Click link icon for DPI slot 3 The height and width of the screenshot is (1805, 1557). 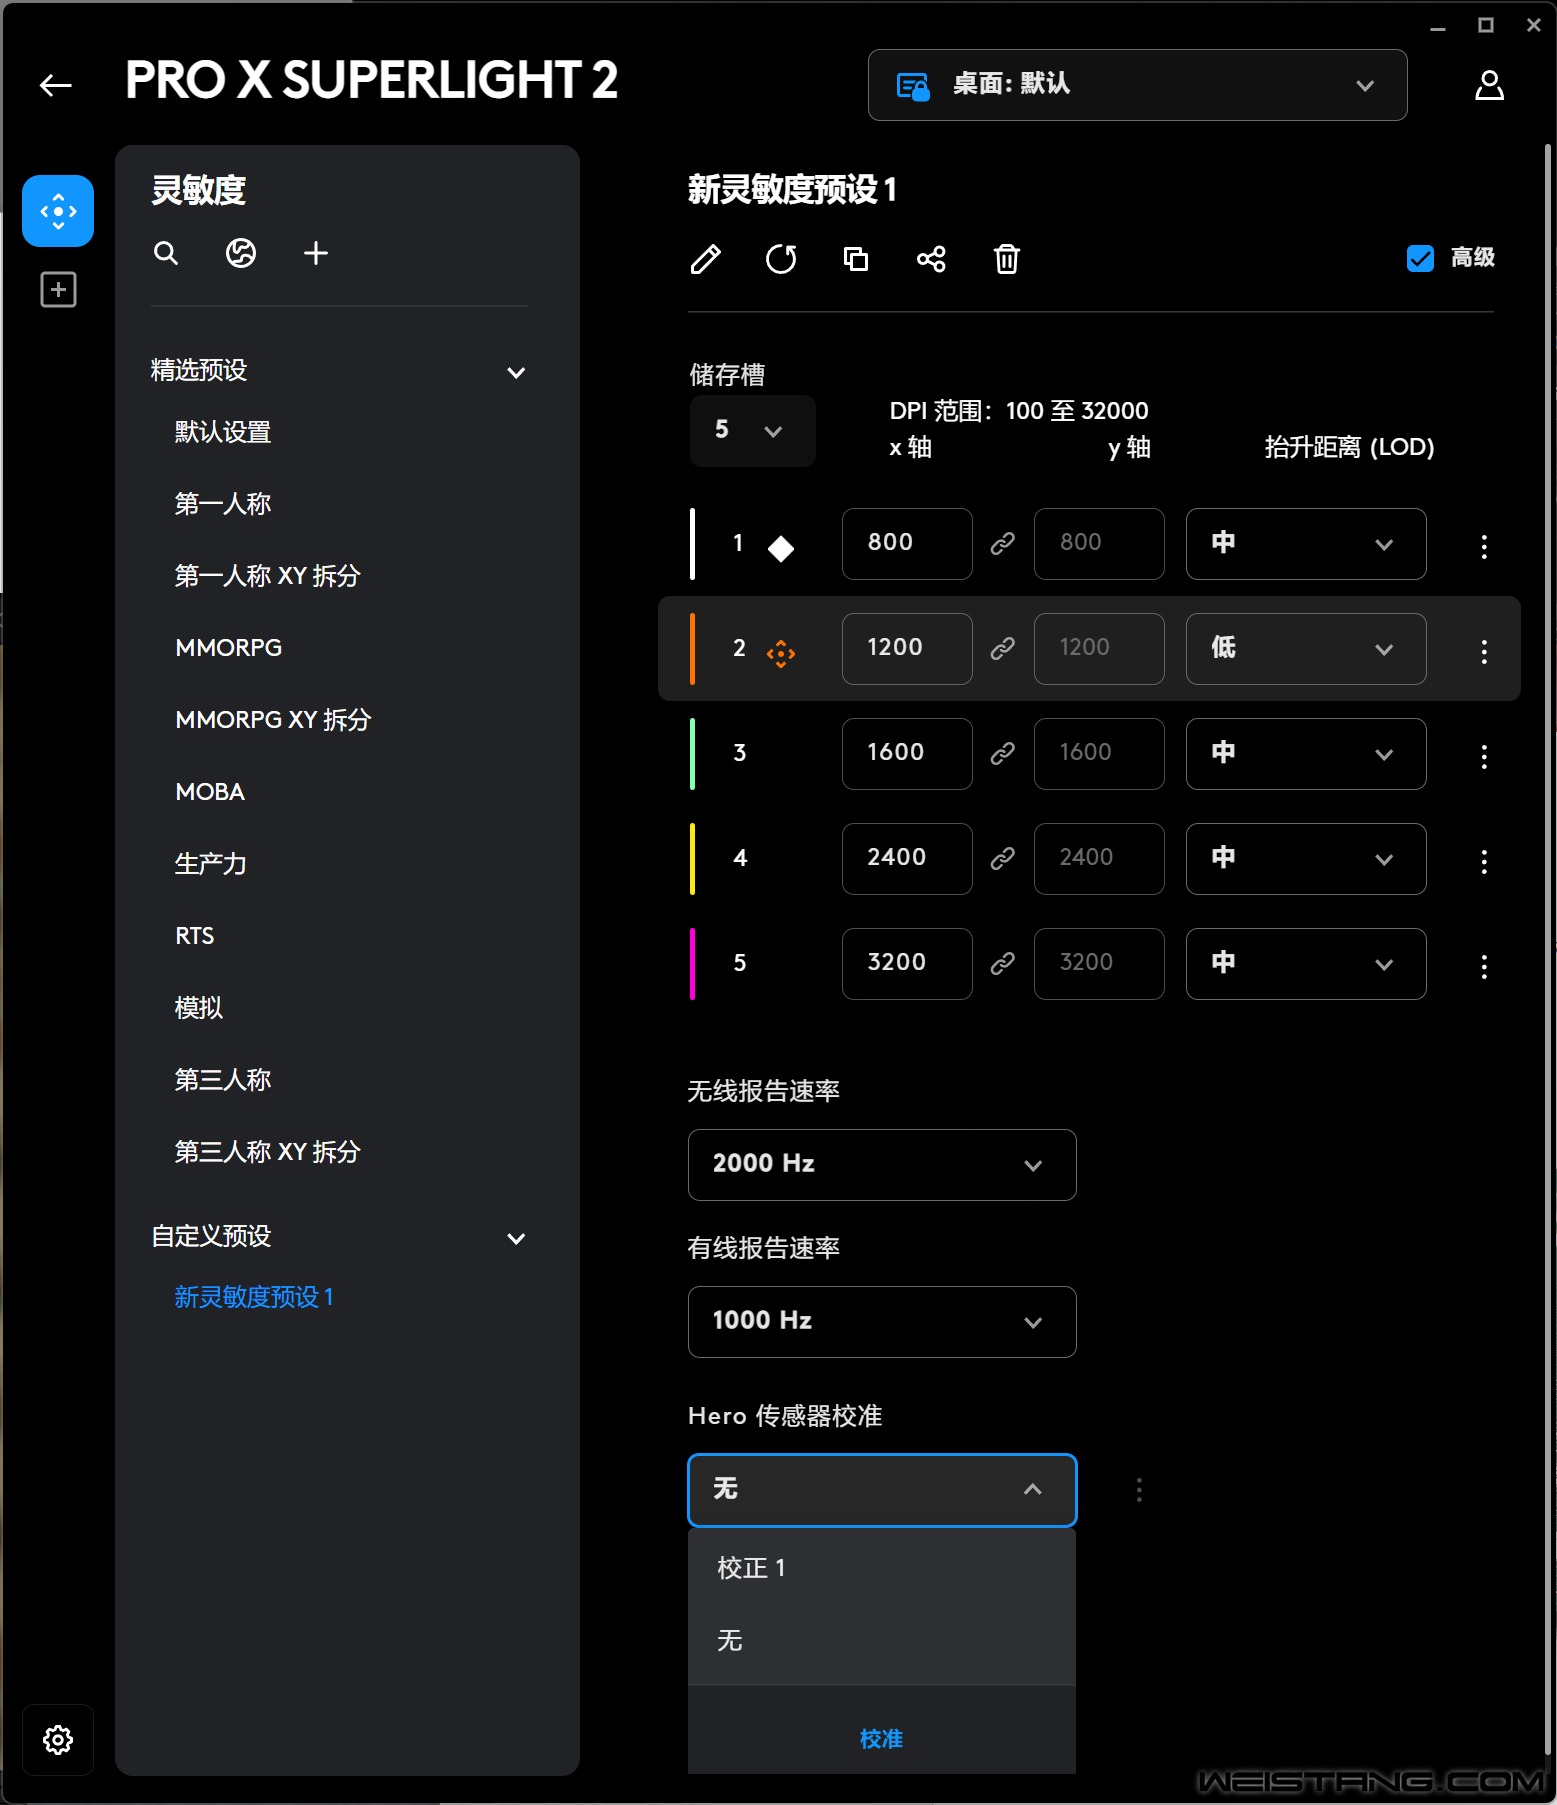(1003, 753)
